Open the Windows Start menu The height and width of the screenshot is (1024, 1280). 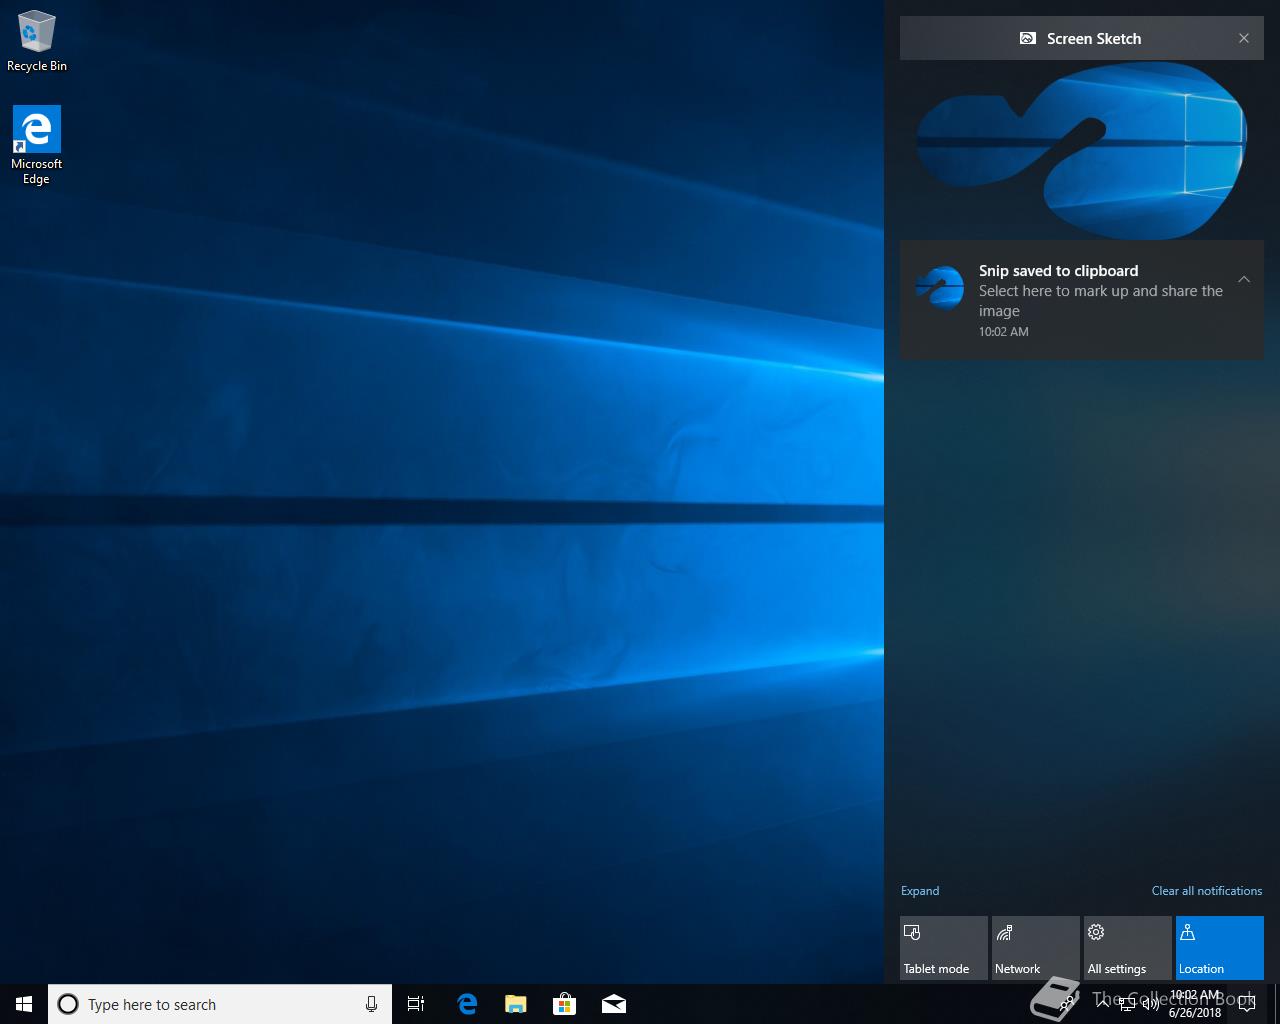click(24, 1004)
